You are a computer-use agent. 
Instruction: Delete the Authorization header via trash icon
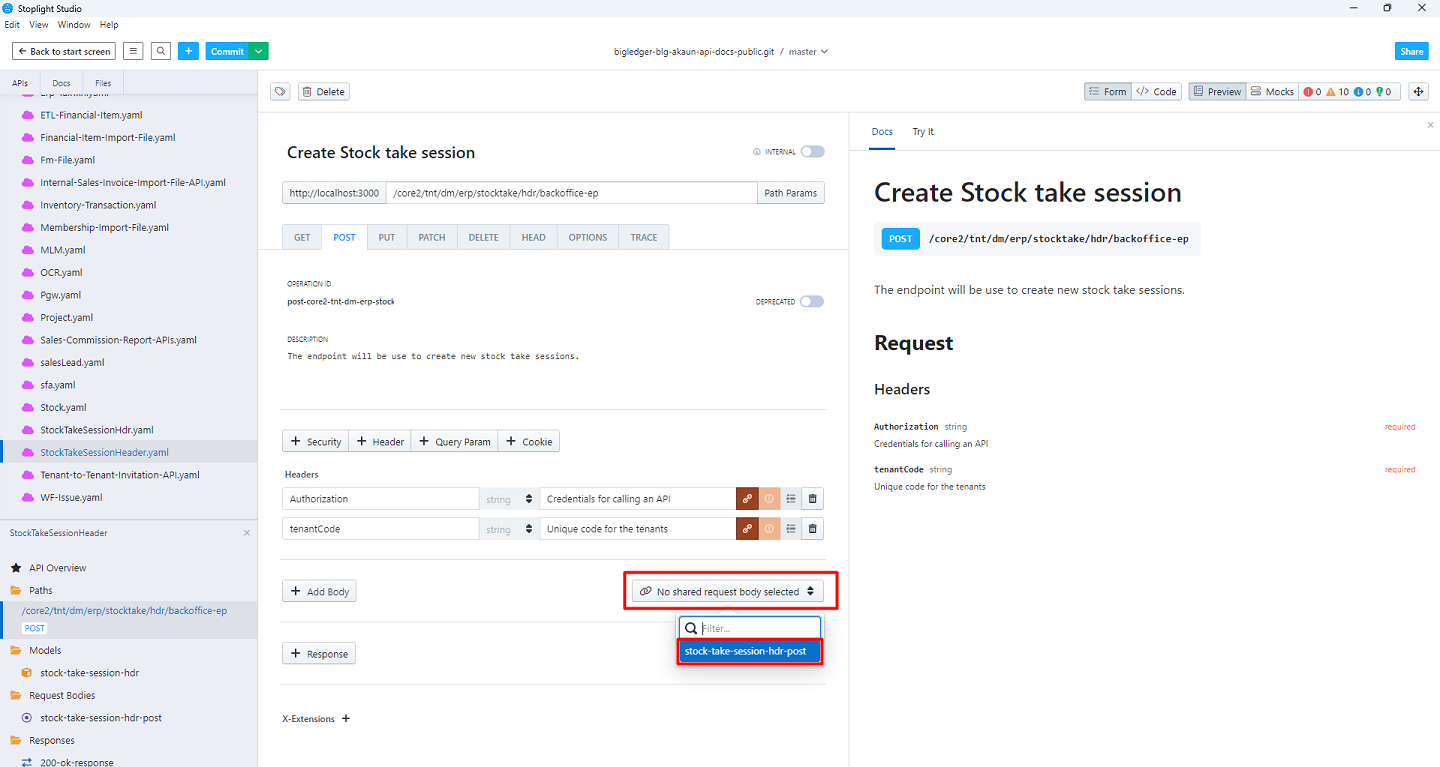[813, 499]
